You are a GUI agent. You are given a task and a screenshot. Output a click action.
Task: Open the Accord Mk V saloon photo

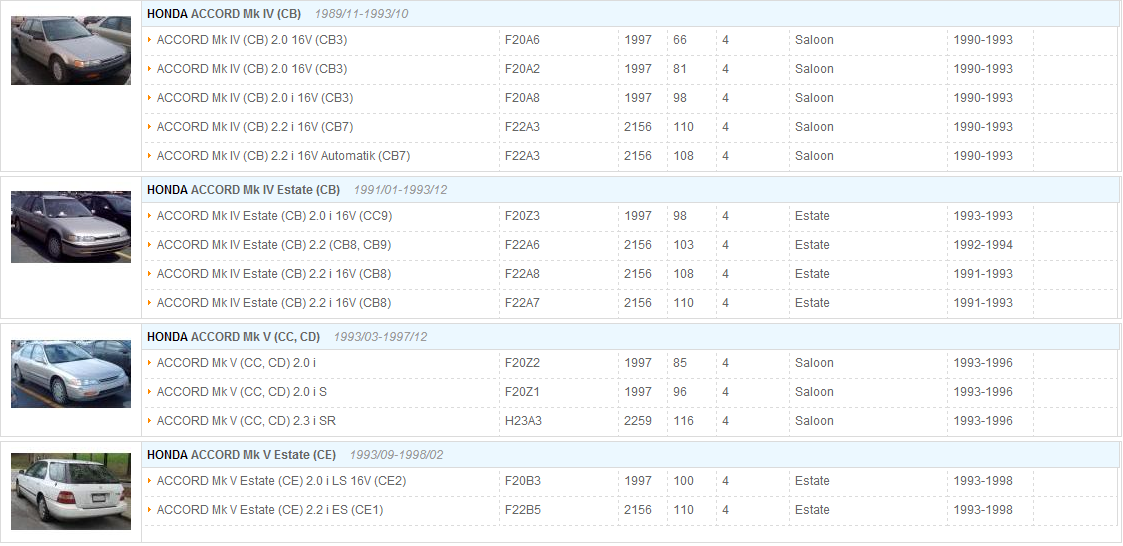coord(71,374)
